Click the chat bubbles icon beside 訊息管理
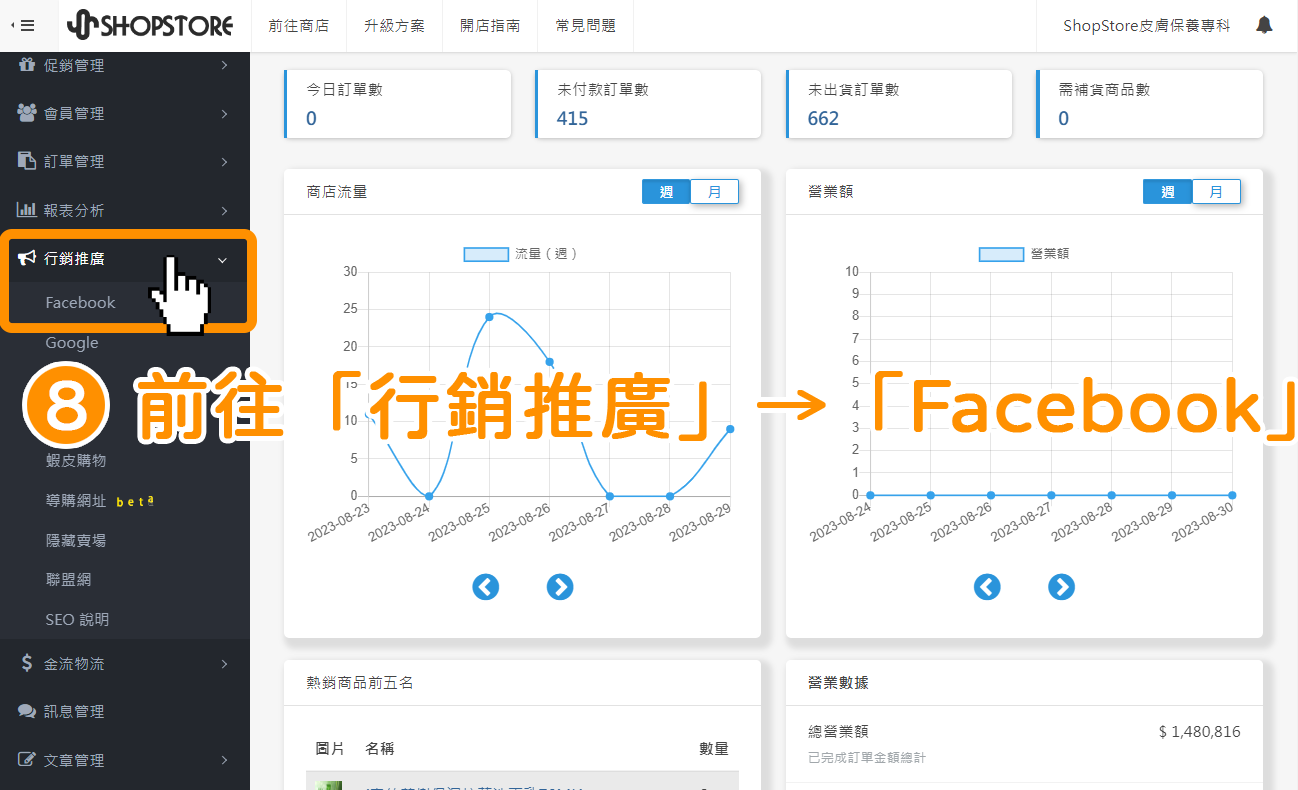Screen dimensions: 1298x790 (x=27, y=711)
